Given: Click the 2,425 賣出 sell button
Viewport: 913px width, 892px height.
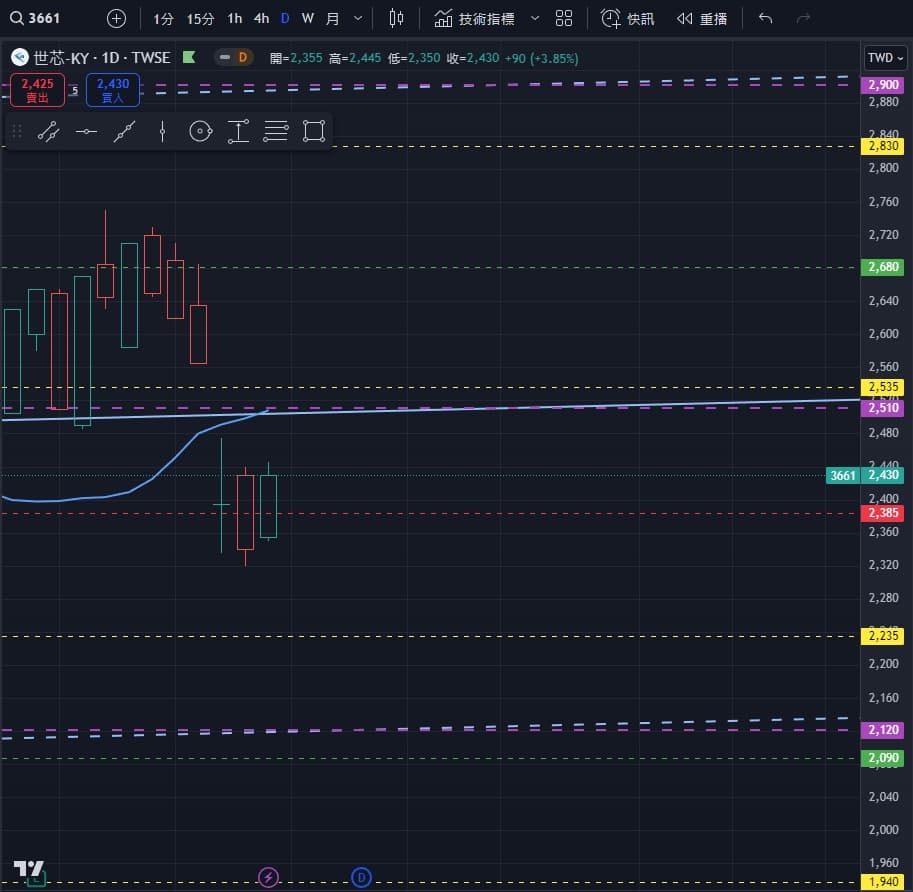Looking at the screenshot, I should [38, 90].
